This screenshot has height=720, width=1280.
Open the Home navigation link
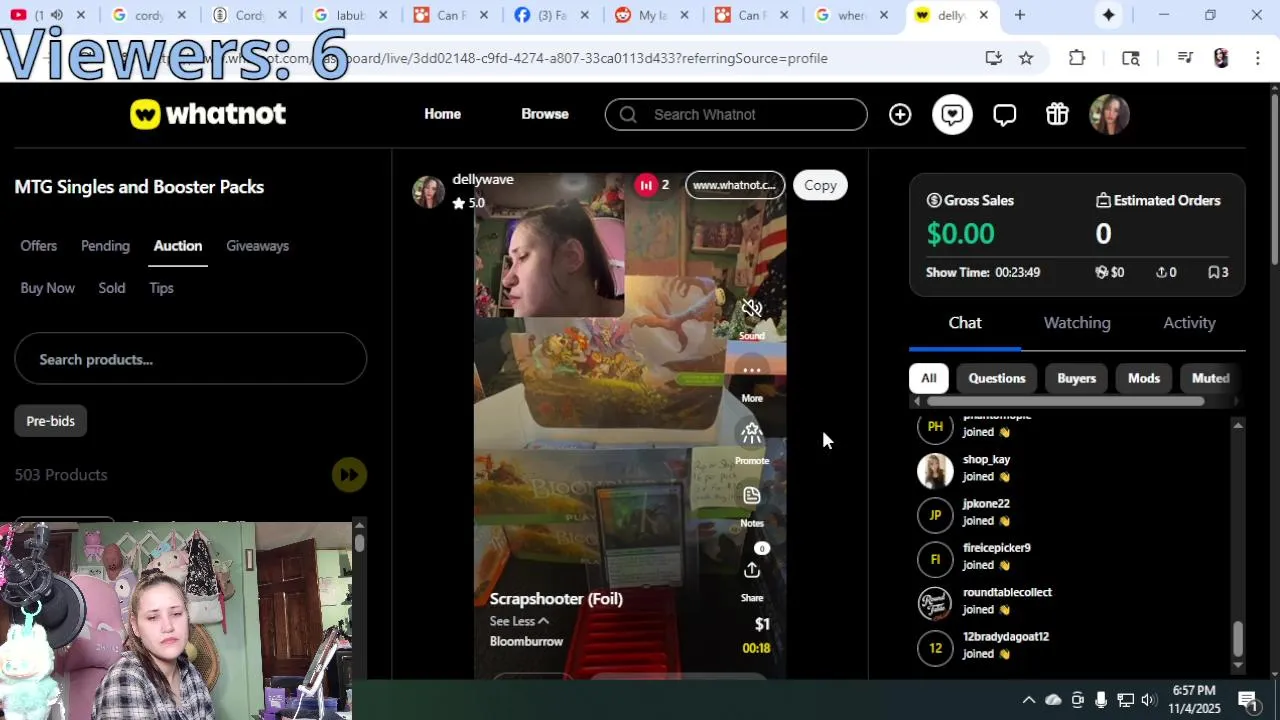pyautogui.click(x=442, y=114)
